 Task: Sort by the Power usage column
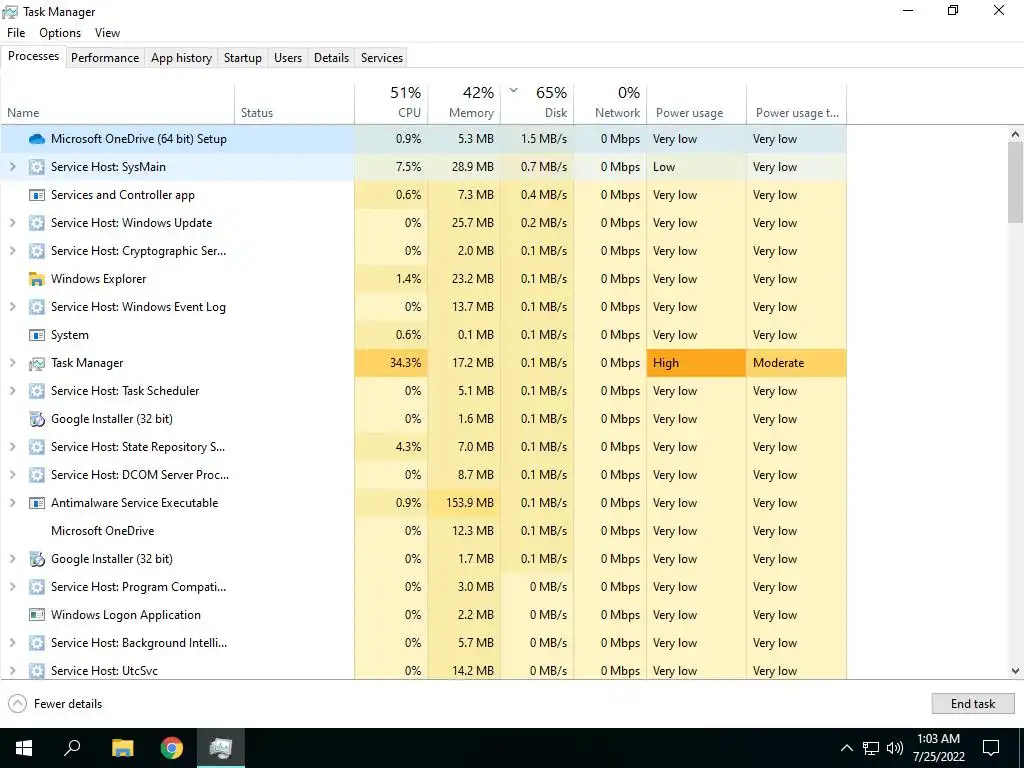(x=696, y=104)
